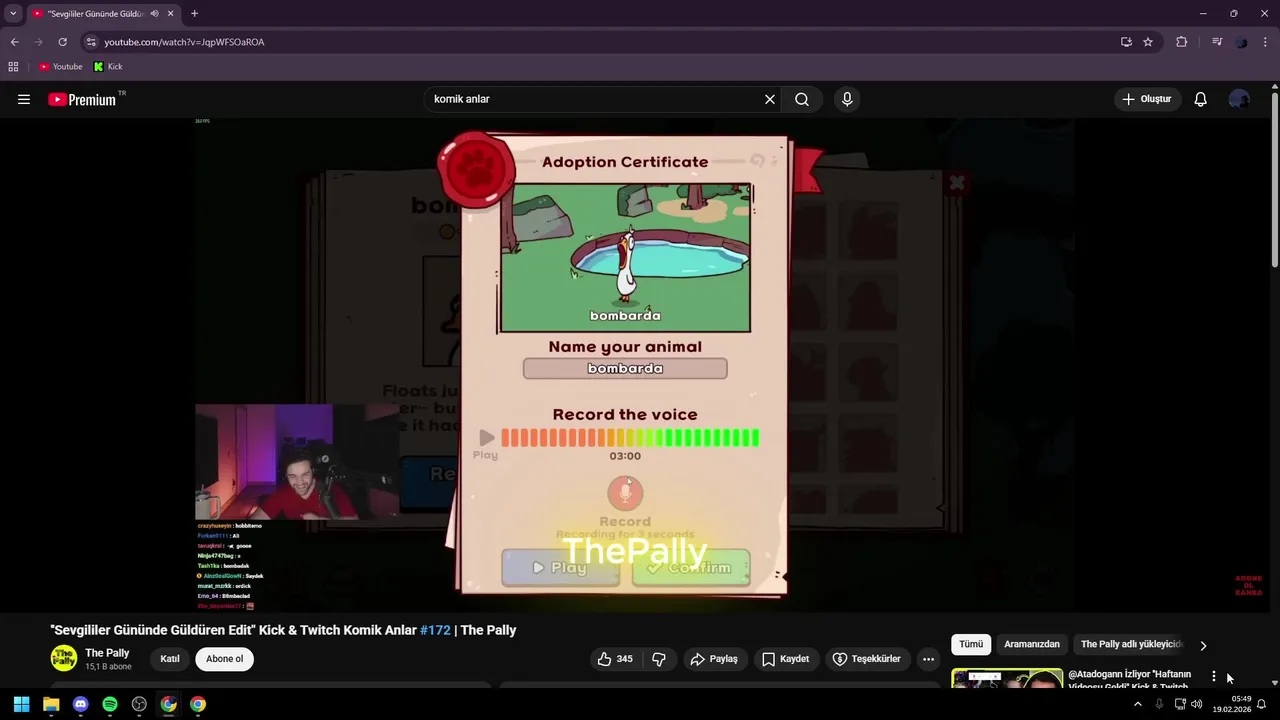Click the youtube.com URL address bar
The width and height of the screenshot is (1280, 720).
tap(184, 42)
